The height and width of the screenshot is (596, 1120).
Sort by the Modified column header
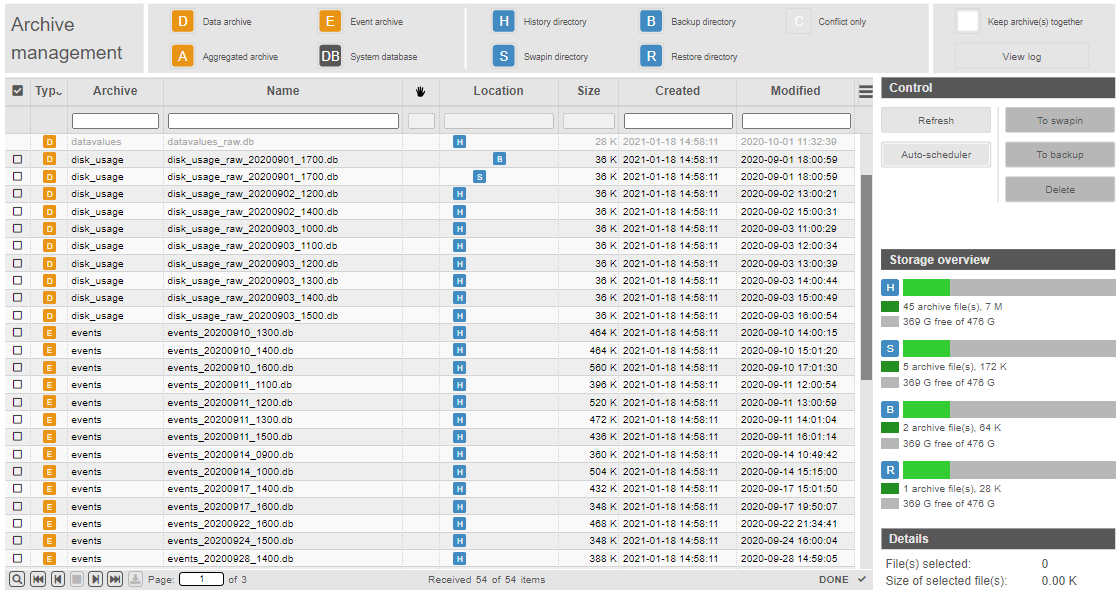[x=795, y=91]
